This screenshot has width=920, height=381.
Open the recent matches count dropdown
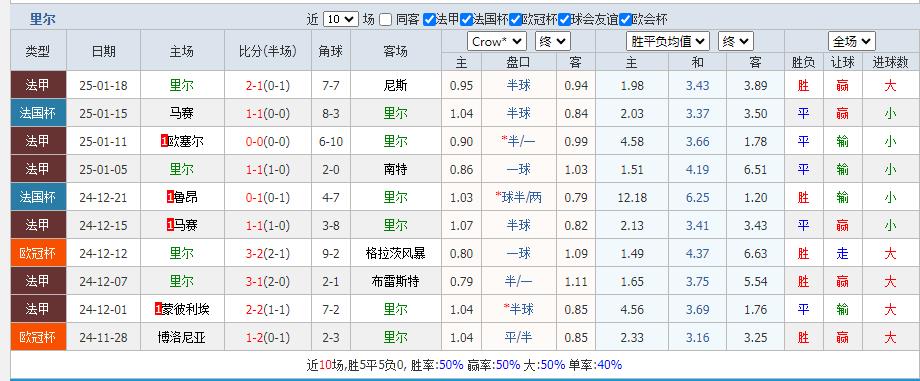tap(340, 19)
